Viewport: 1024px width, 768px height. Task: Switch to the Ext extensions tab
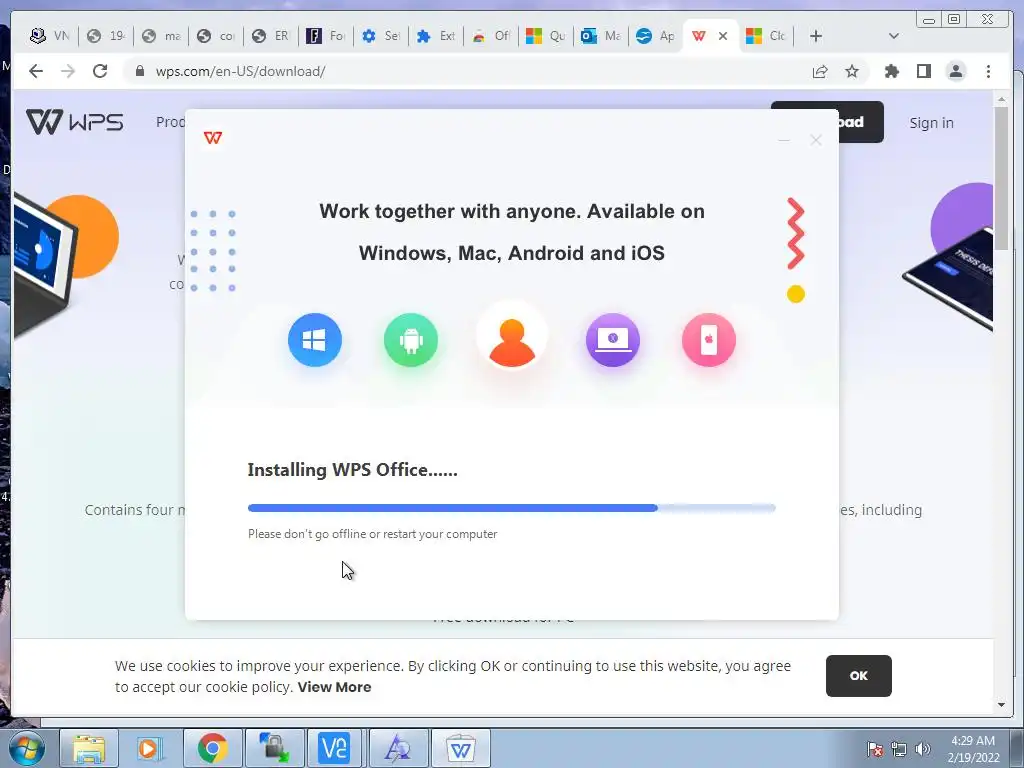pos(436,36)
